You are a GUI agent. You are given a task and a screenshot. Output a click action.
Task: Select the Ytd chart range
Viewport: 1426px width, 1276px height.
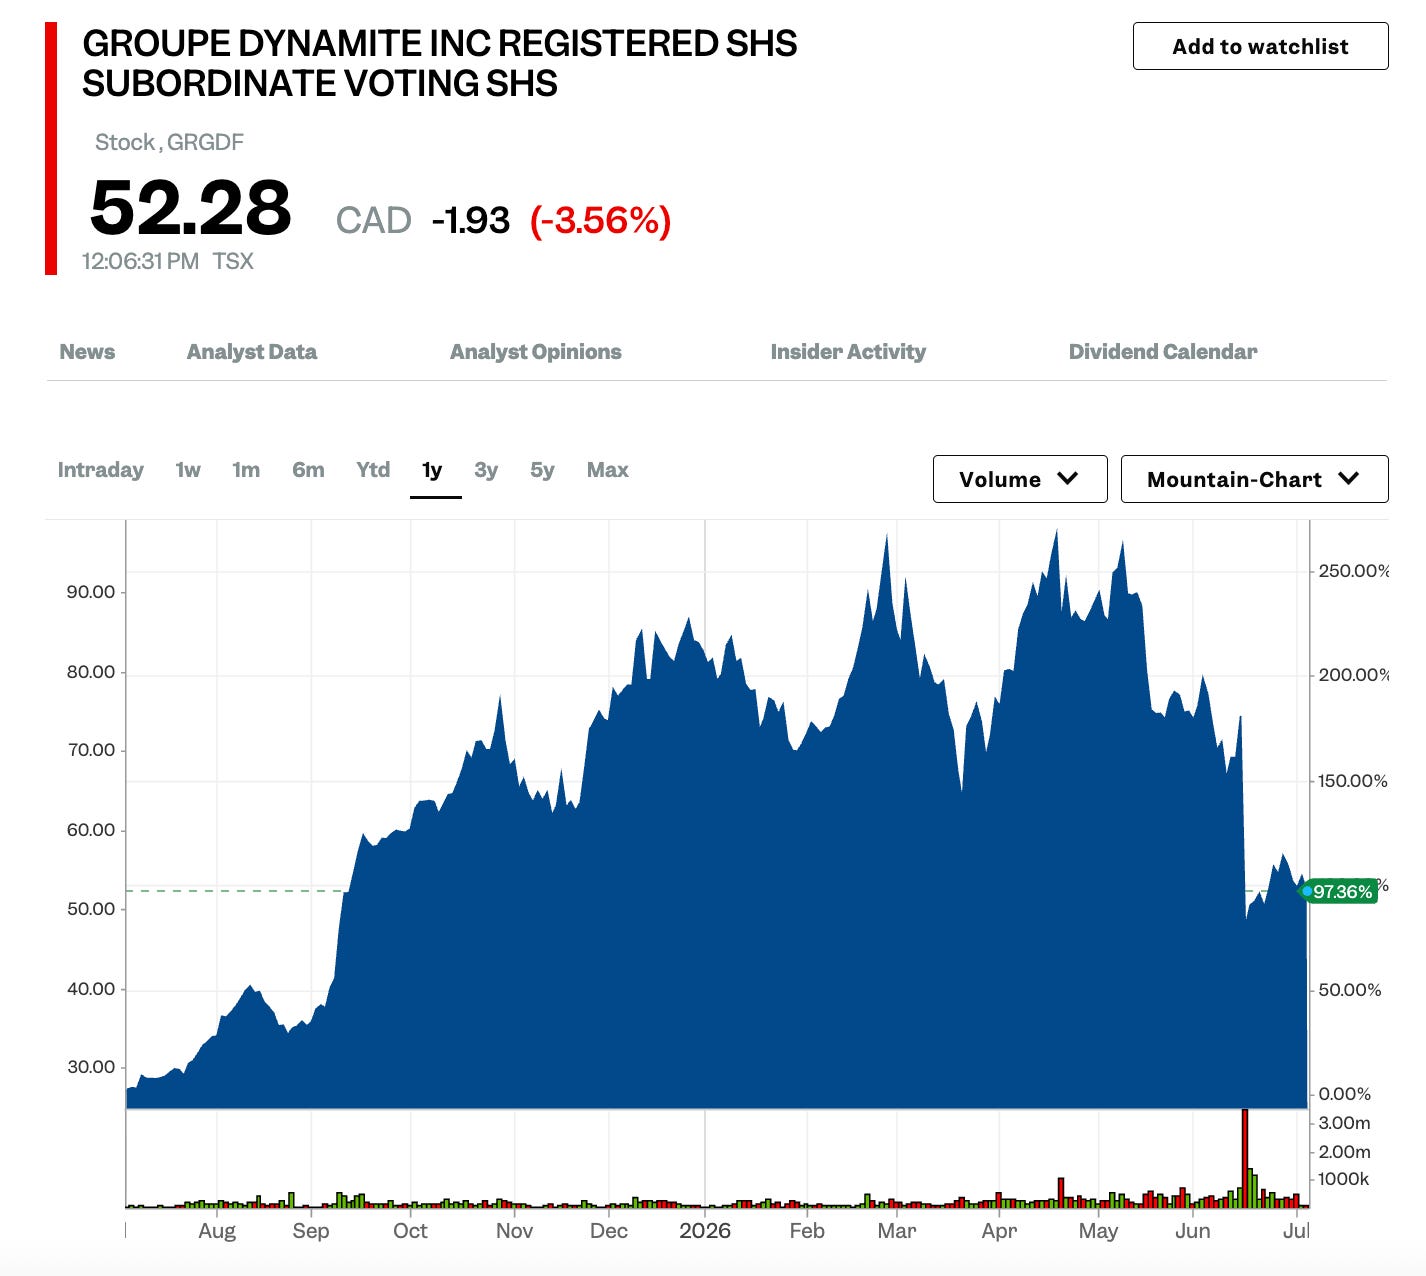point(373,470)
